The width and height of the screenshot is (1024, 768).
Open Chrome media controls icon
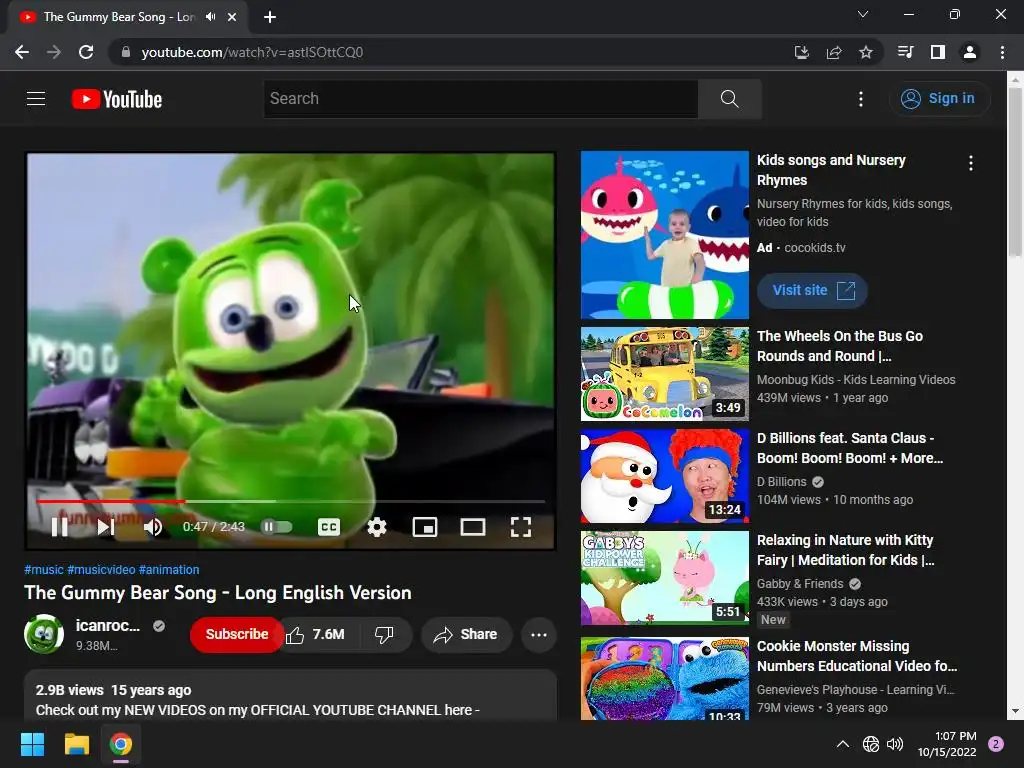point(905,52)
